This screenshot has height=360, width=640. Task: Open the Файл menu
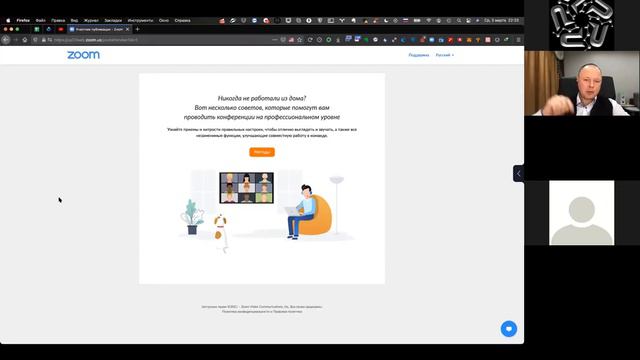pyautogui.click(x=40, y=20)
